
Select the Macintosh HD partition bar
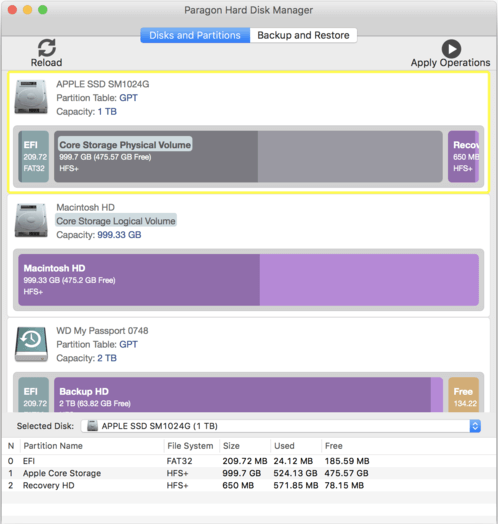click(248, 280)
